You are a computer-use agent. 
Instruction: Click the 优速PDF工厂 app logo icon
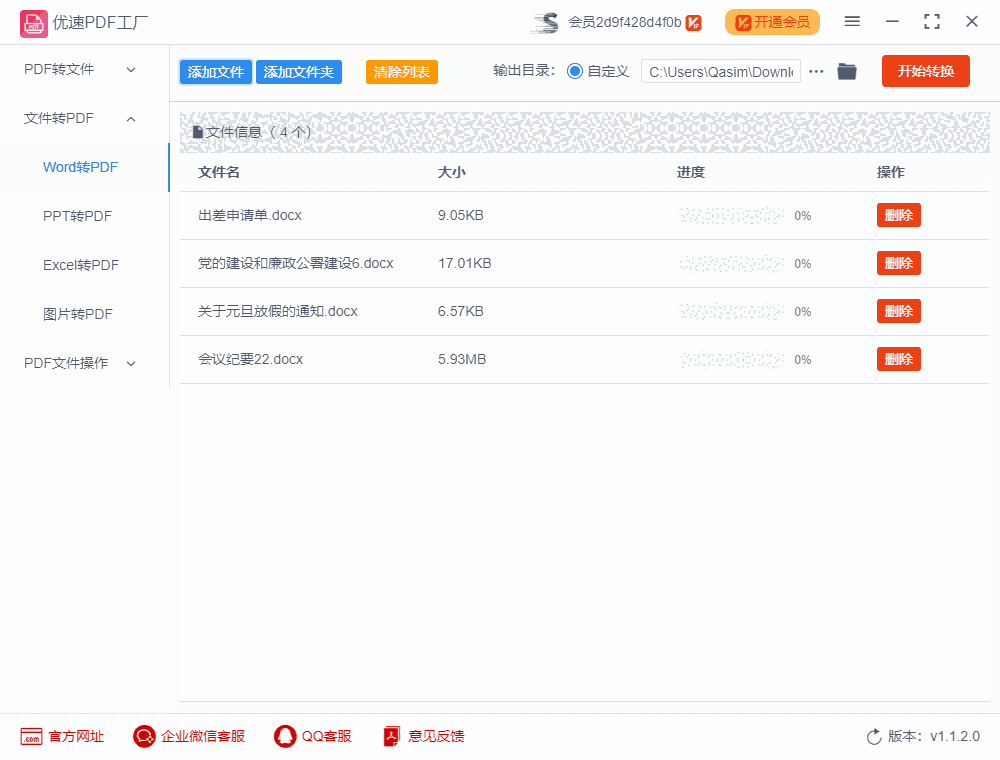coord(33,22)
